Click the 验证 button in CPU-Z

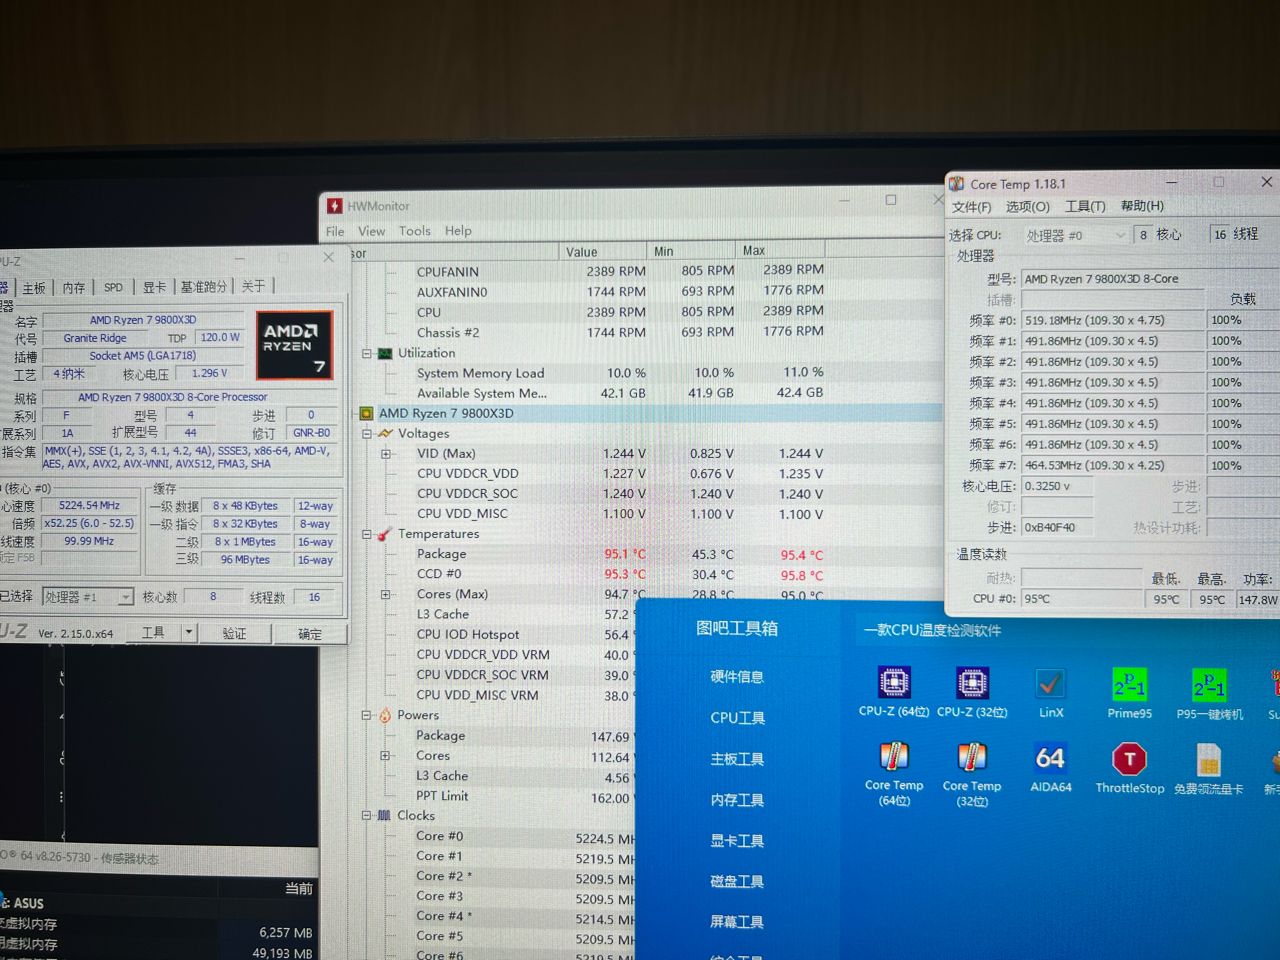tap(236, 633)
